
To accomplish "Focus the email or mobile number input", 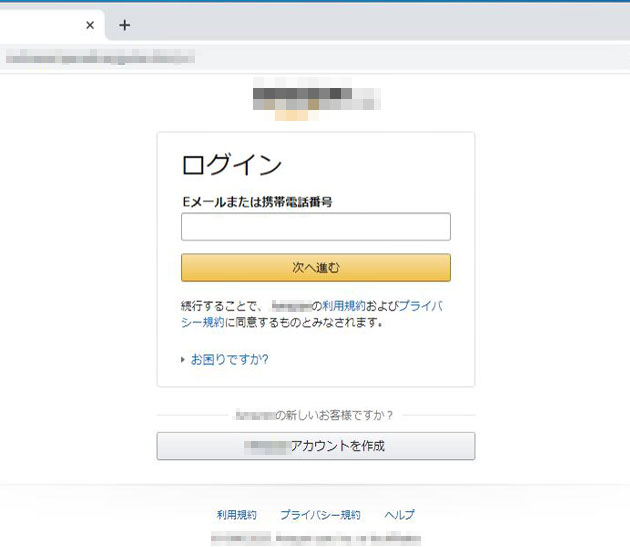I will (x=315, y=227).
